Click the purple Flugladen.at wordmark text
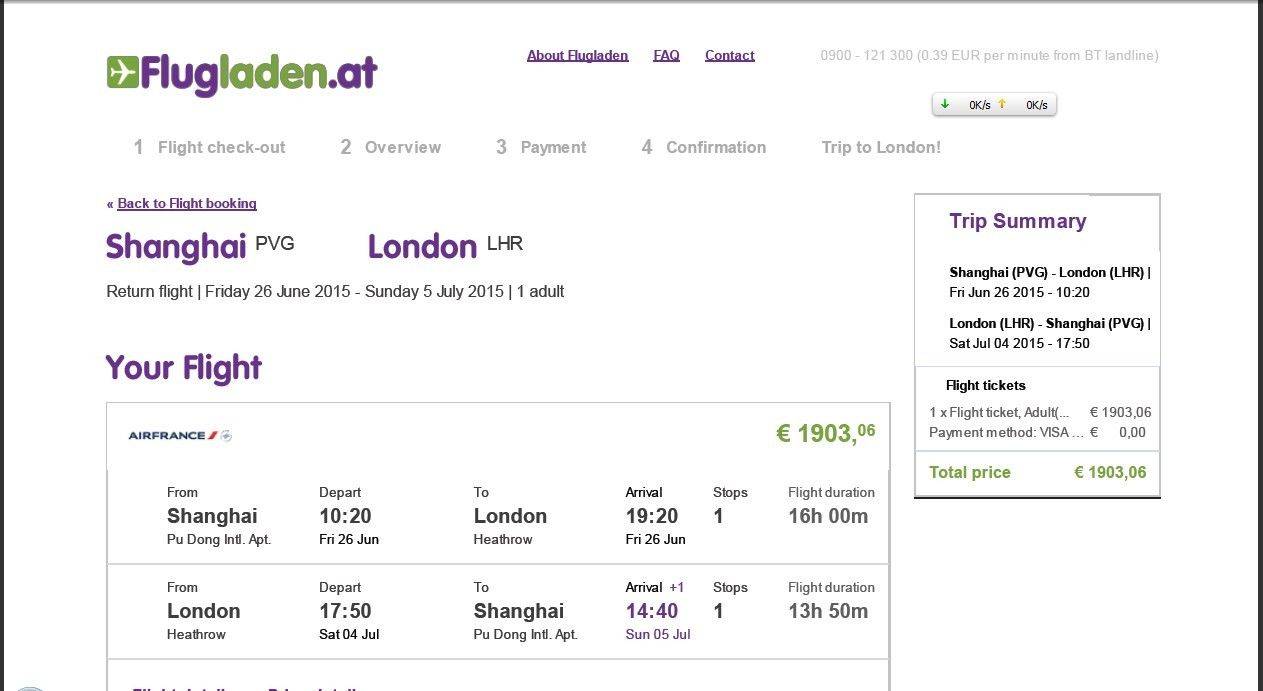Screen dimensions: 1263x691 pyautogui.click(x=259, y=73)
